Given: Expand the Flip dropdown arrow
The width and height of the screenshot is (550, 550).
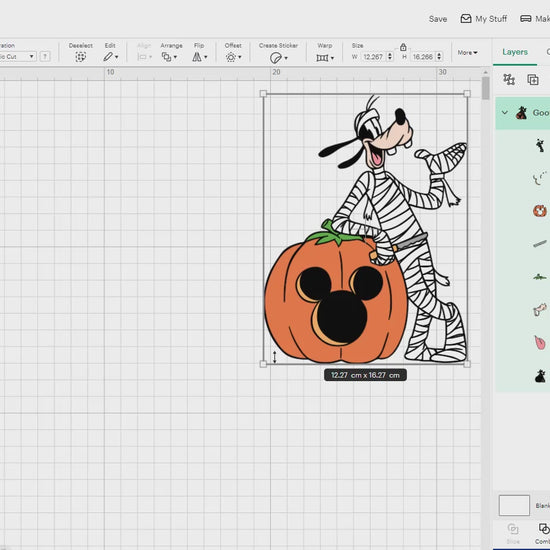Looking at the screenshot, I should (206, 57).
